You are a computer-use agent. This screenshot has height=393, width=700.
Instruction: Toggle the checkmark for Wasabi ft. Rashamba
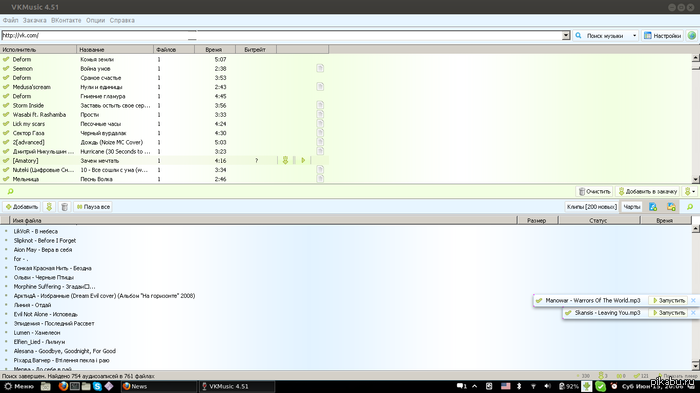[6, 114]
